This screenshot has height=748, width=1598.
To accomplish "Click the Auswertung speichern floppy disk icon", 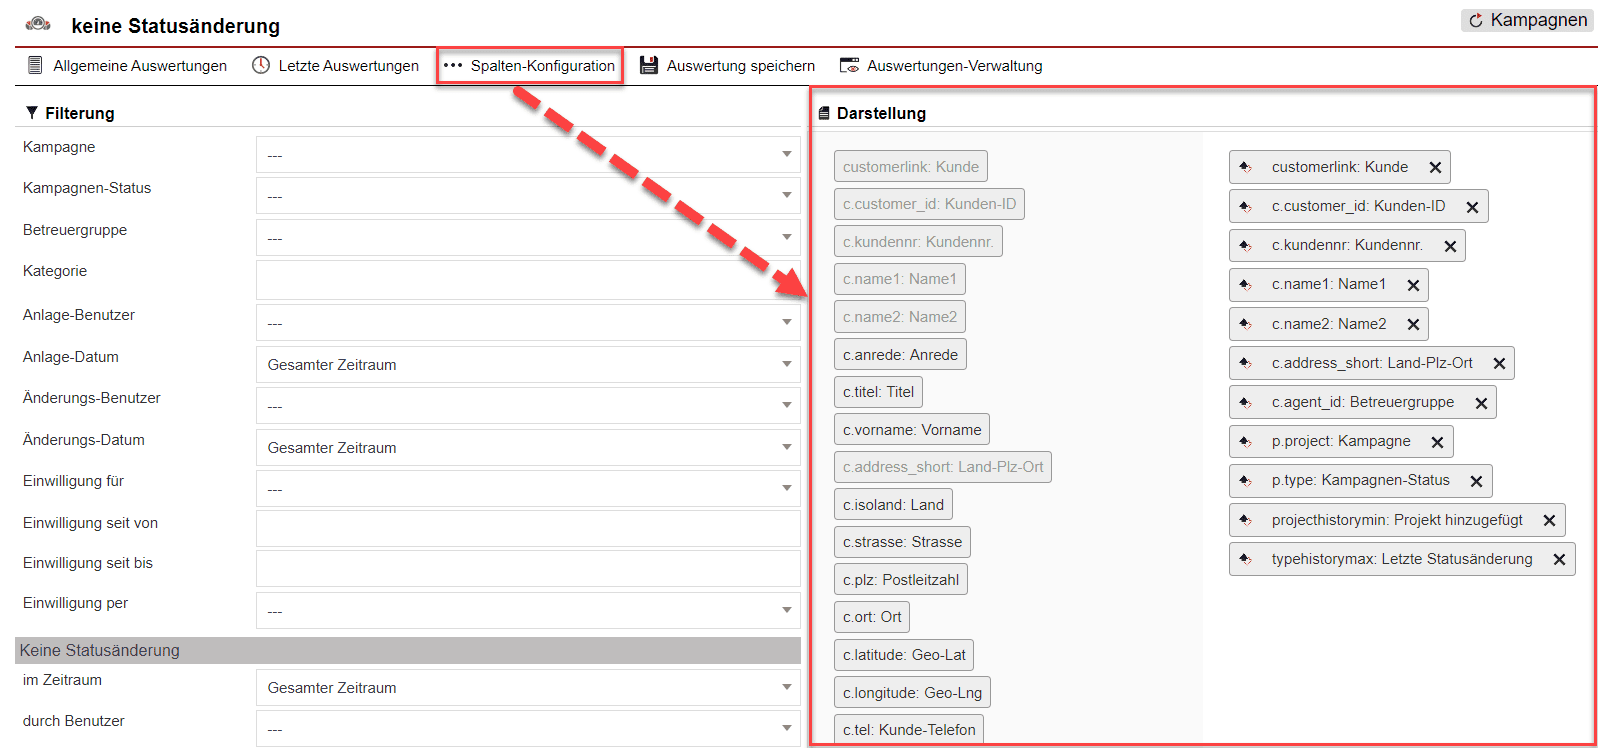I will (x=649, y=65).
